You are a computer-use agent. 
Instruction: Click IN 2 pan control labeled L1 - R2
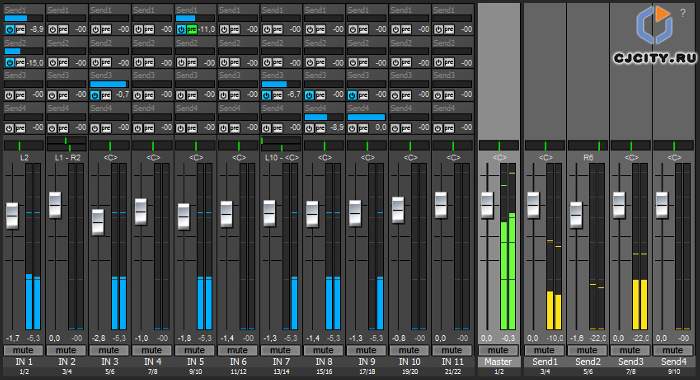point(67,144)
